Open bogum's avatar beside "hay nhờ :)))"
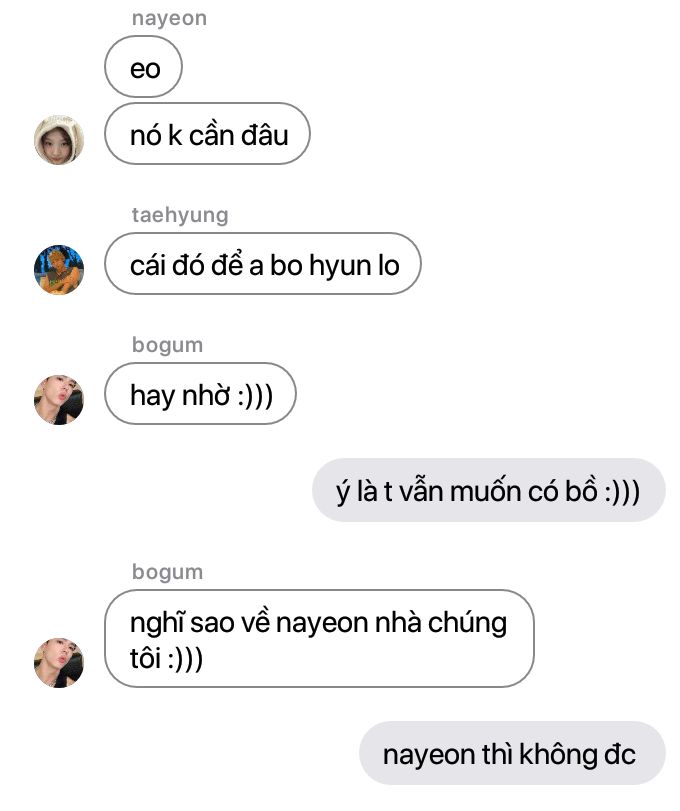Screen dimensions: 680x811 (x=59, y=400)
